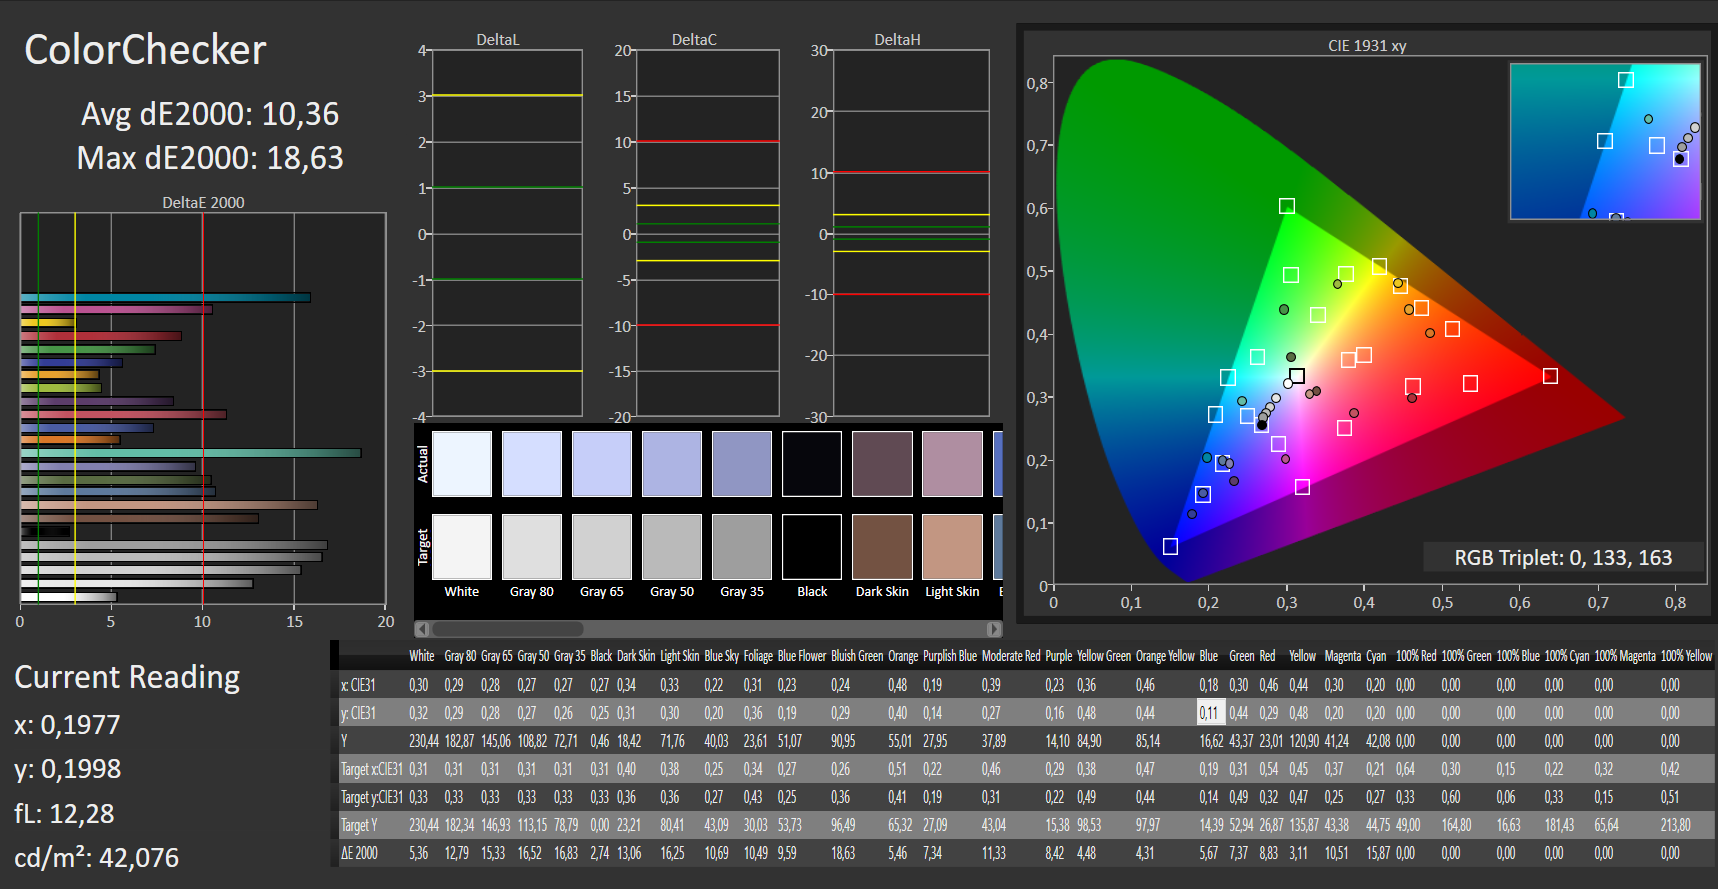Select the Target Light Skin swatch

pos(952,547)
